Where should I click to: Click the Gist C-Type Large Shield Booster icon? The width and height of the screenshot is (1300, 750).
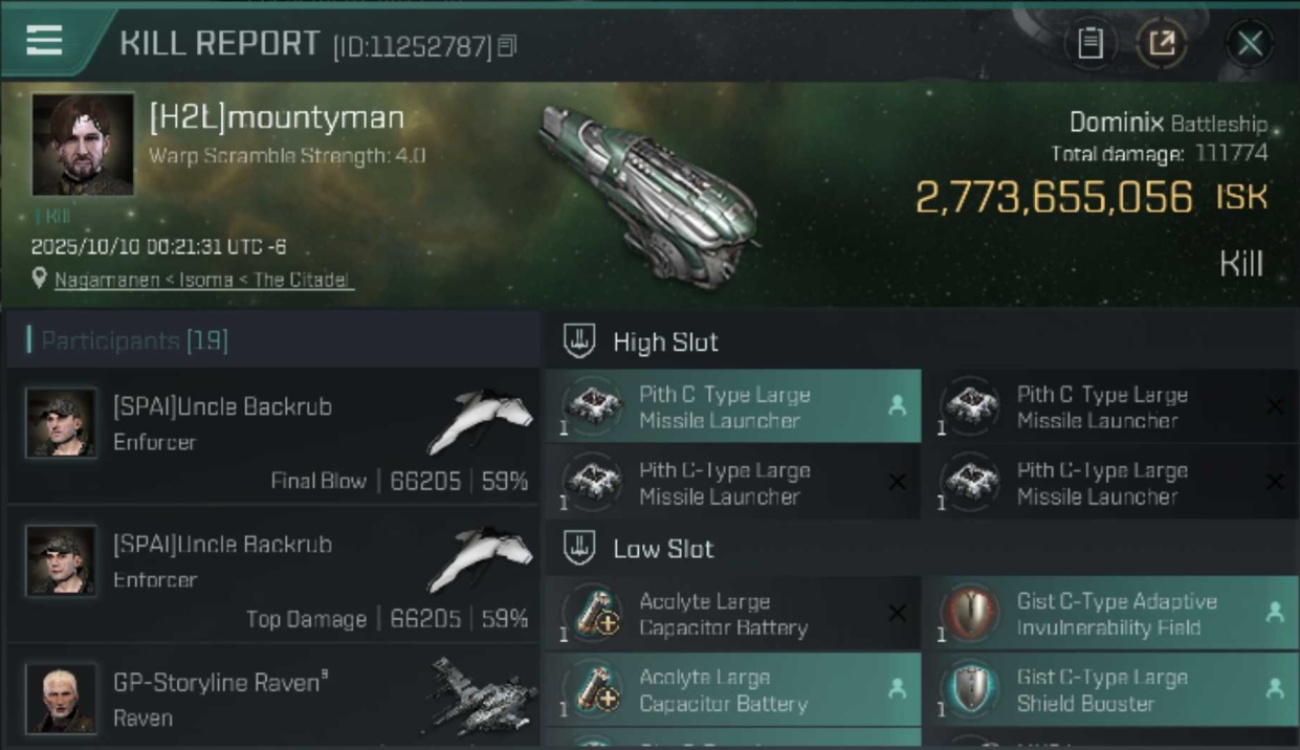(971, 689)
